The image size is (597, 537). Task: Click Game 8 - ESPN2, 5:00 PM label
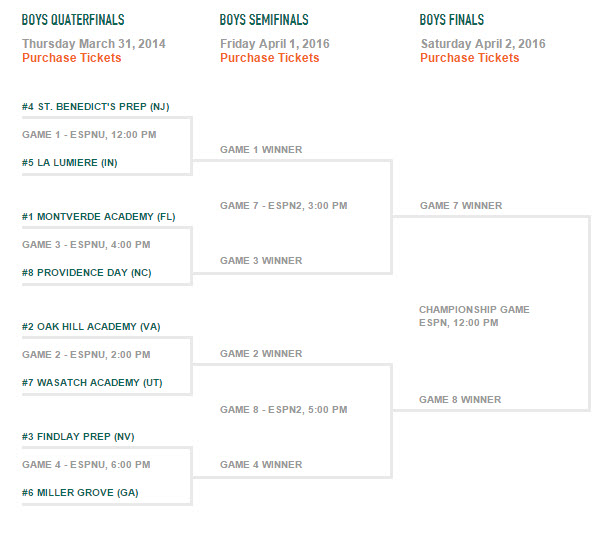pos(284,410)
